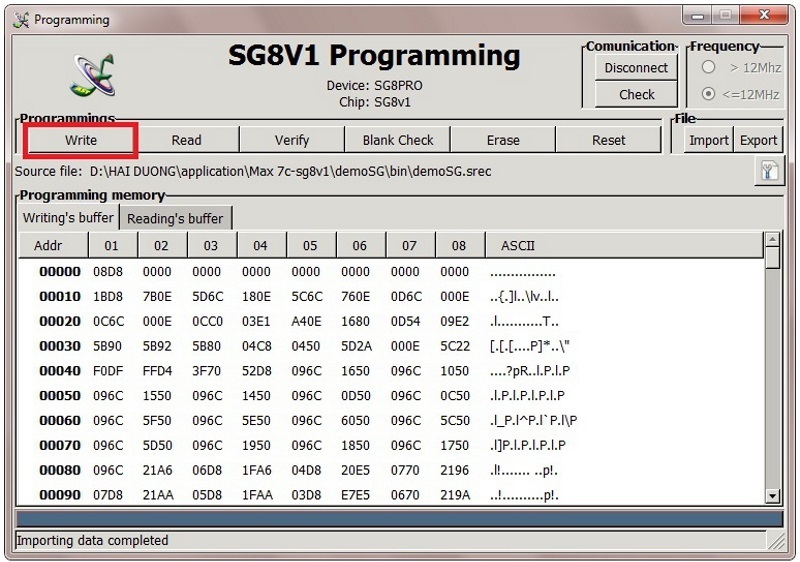
Task: Click cell value 3F70
Action: tap(206, 371)
